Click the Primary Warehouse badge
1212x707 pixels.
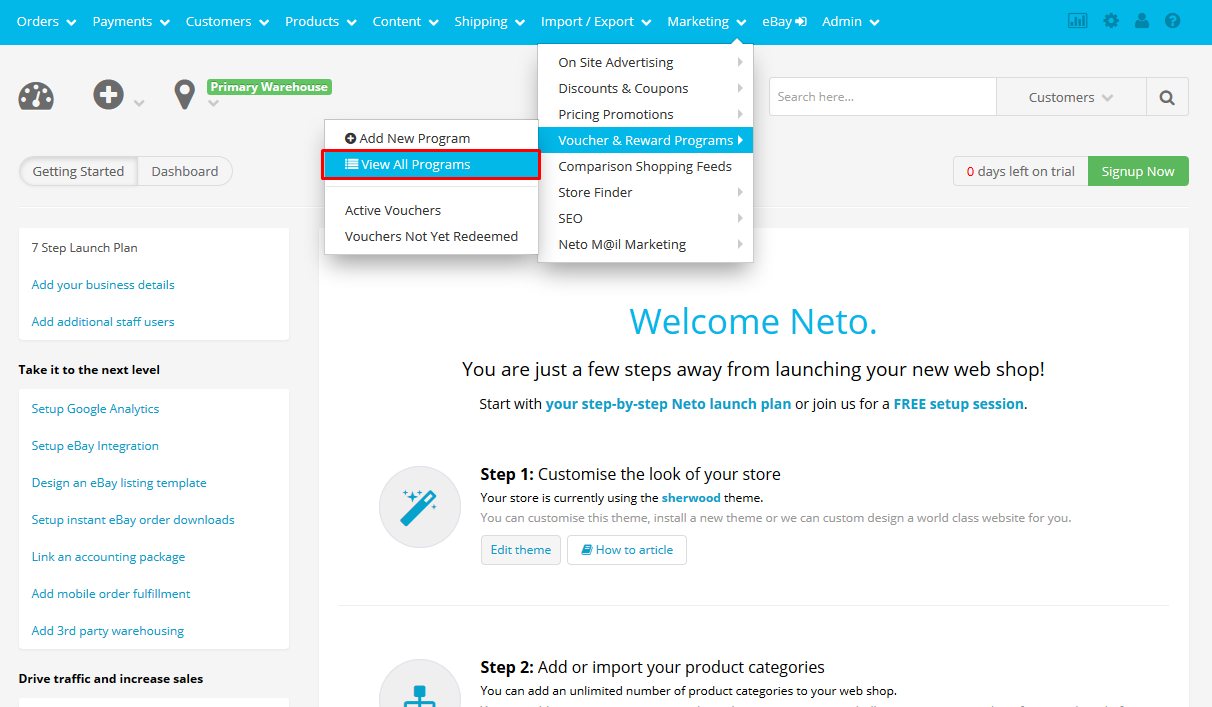269,87
